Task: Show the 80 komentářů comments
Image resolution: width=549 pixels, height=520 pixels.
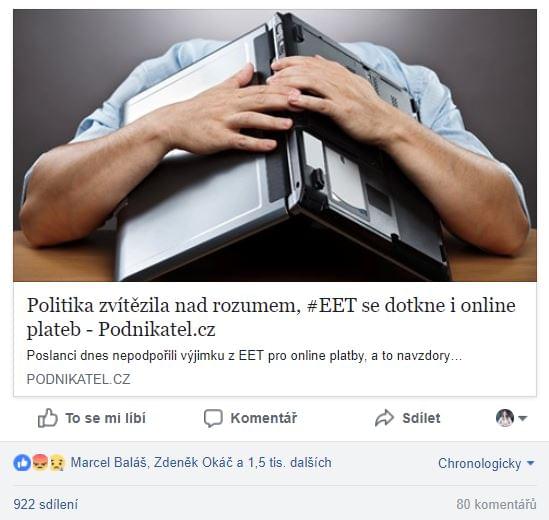Action: click(x=496, y=505)
